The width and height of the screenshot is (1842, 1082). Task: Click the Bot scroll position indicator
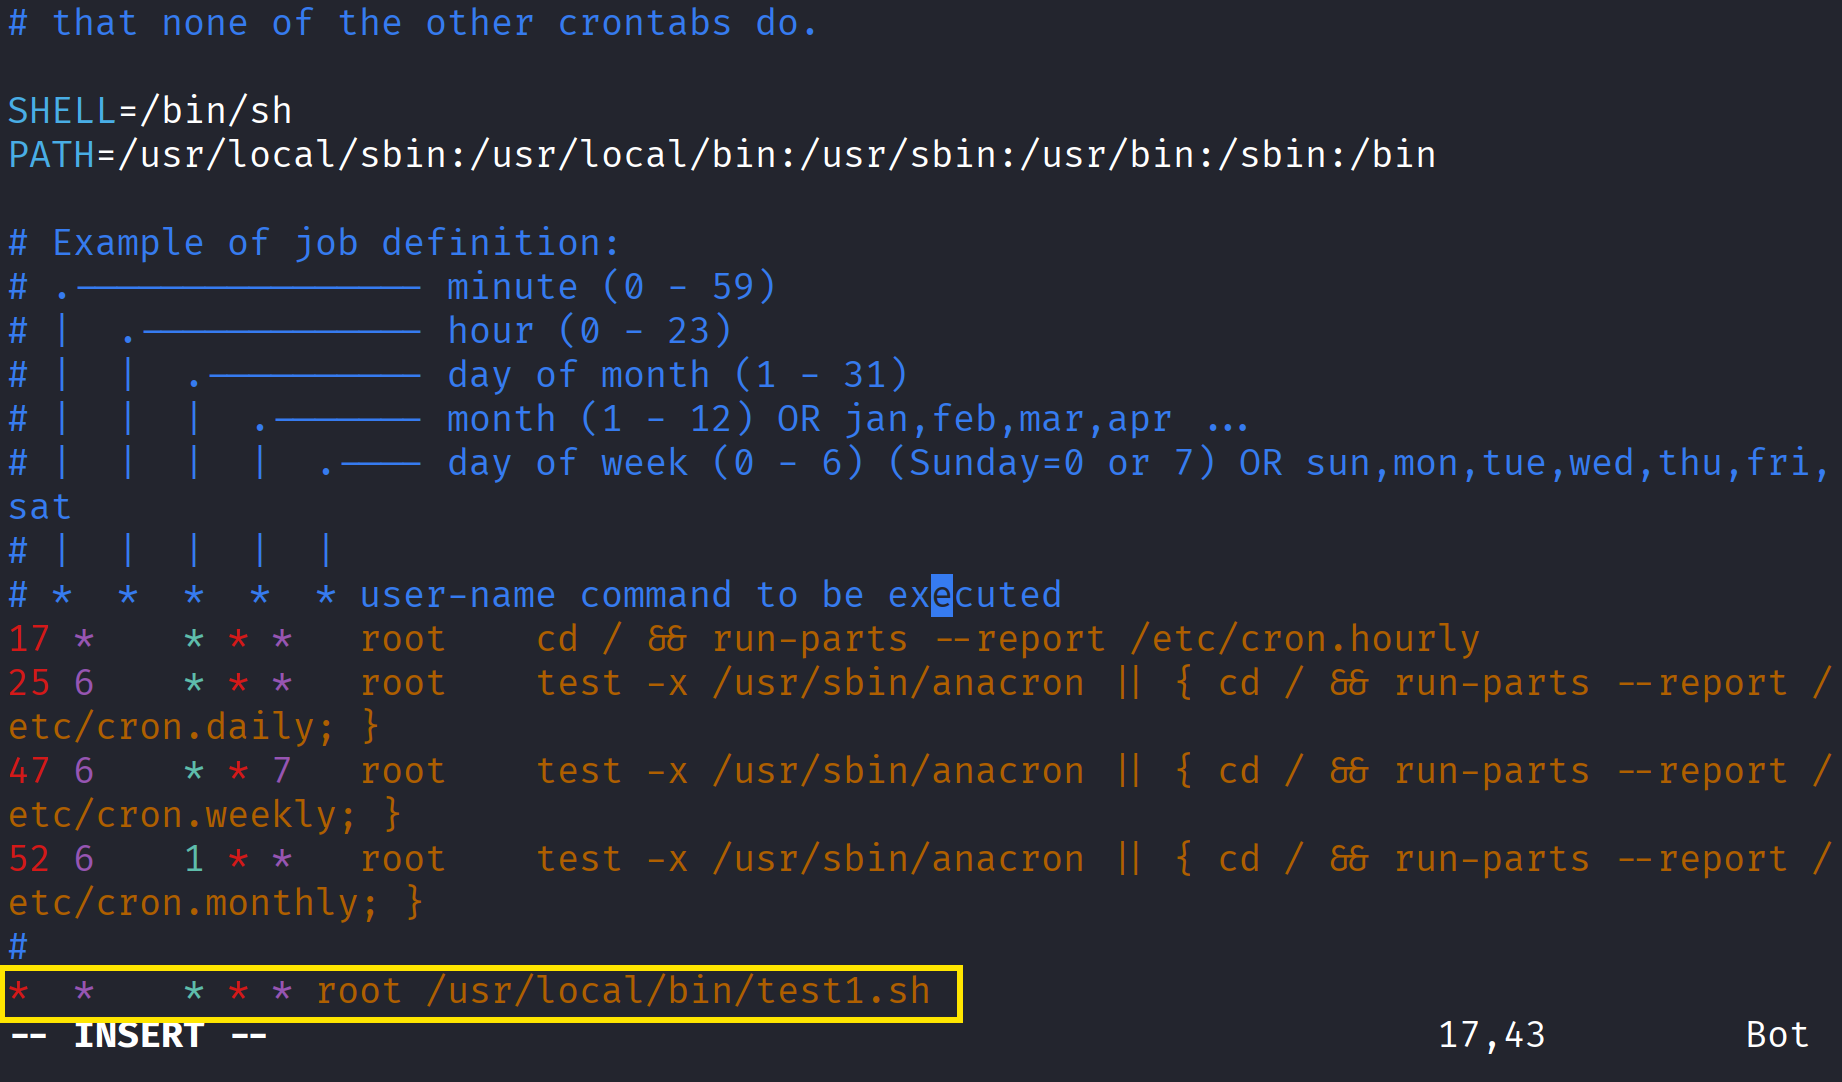pyautogui.click(x=1777, y=1035)
